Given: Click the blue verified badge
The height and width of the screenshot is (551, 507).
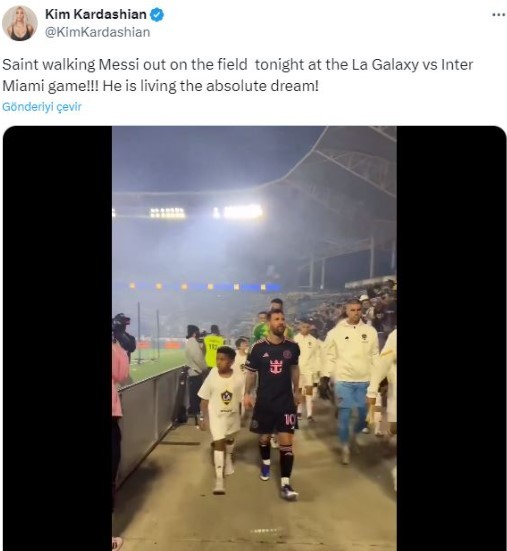Looking at the screenshot, I should point(157,15).
